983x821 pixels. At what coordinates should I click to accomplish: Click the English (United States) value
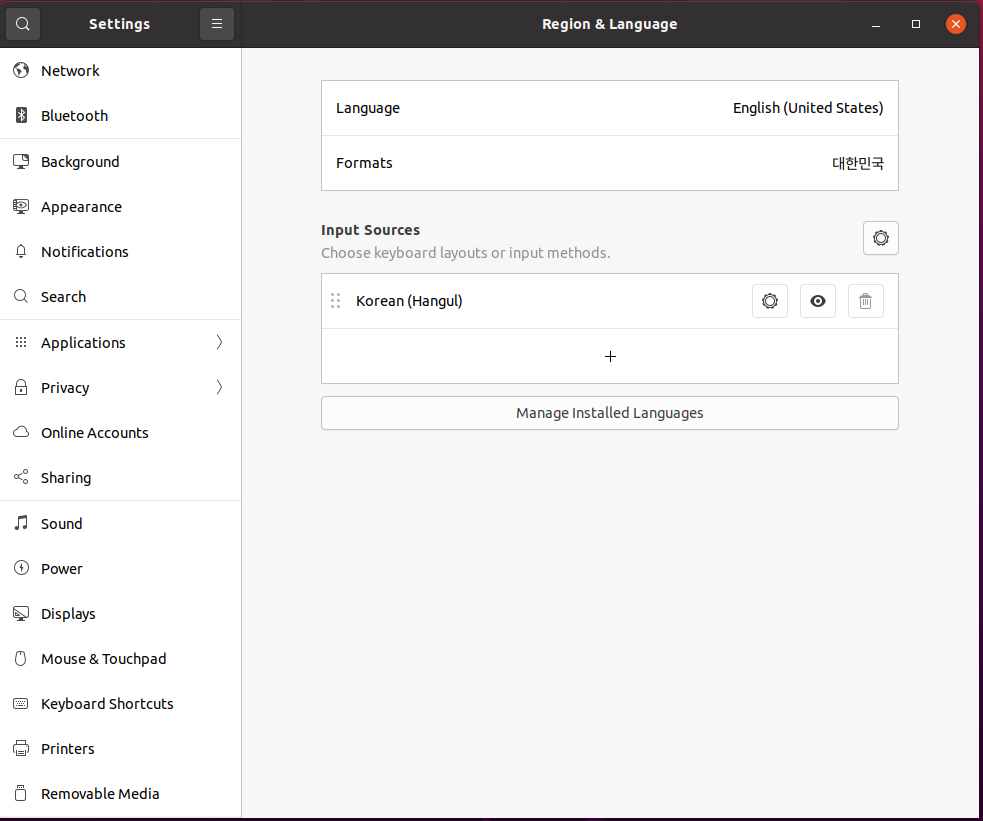coord(807,108)
